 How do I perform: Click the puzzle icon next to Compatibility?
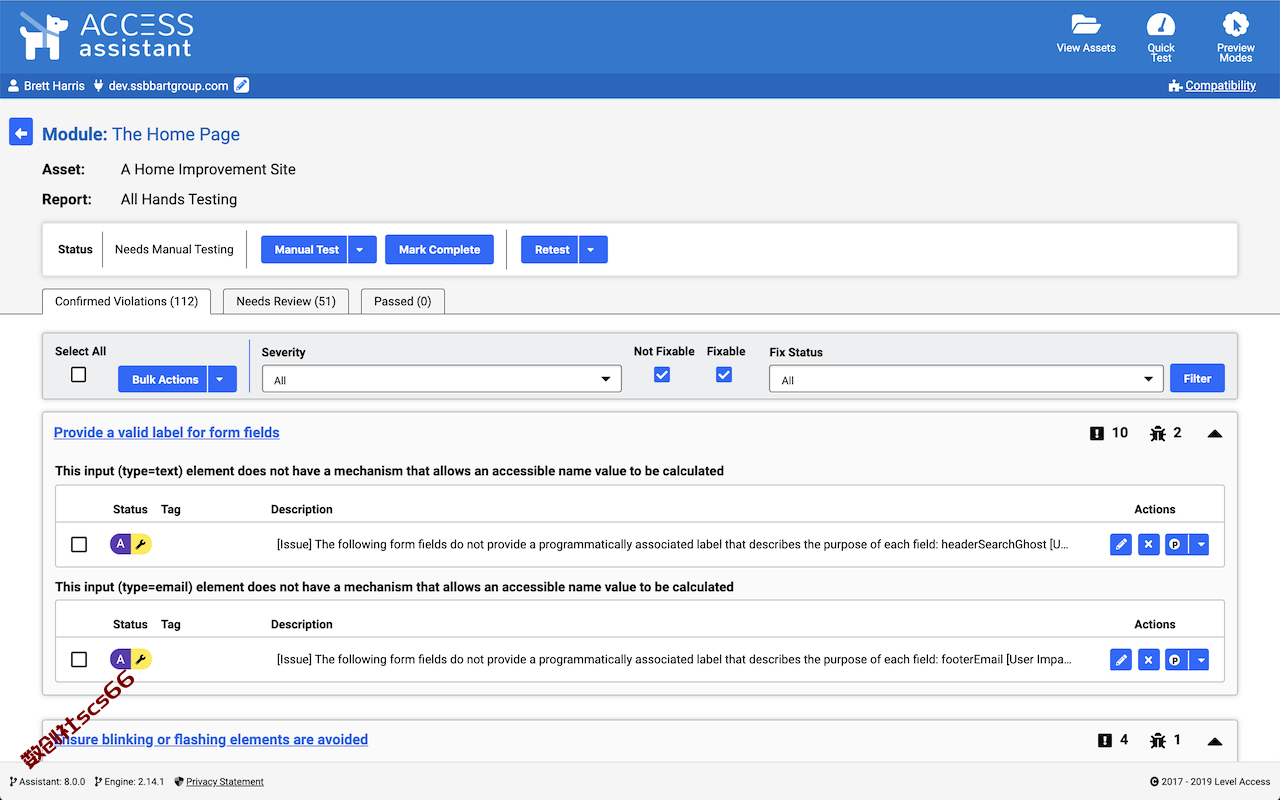[x=1175, y=86]
